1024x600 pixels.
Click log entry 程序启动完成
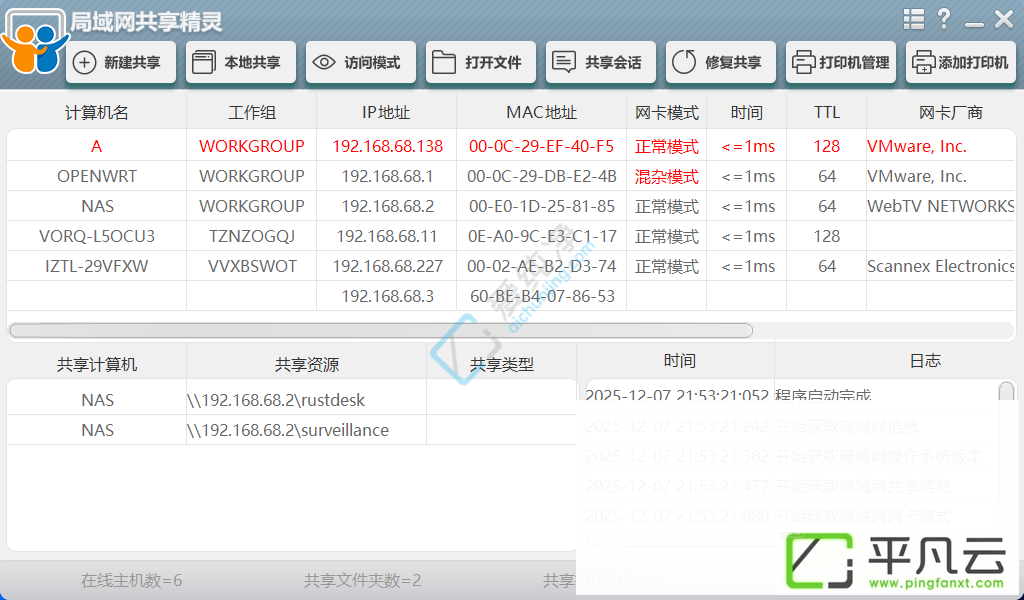point(823,396)
